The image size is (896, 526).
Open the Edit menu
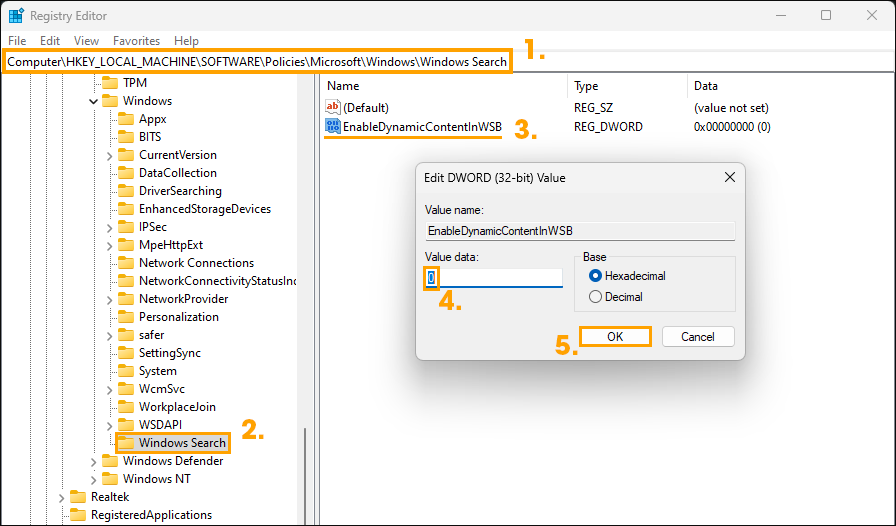pos(50,41)
